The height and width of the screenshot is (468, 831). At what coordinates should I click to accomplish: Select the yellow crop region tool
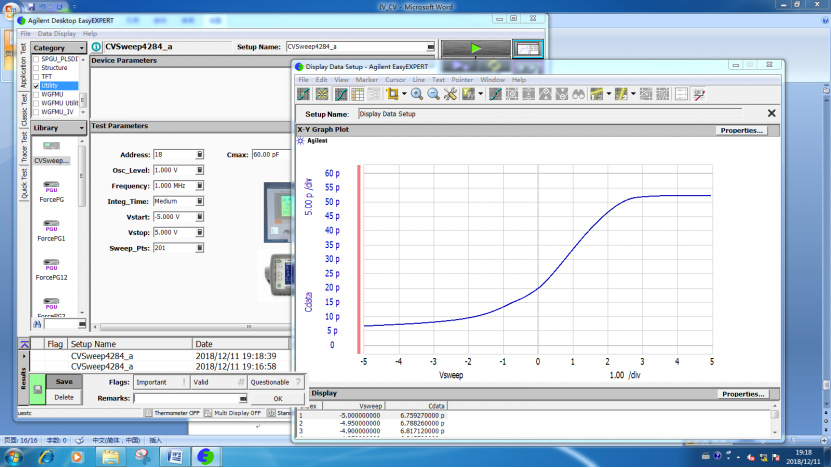tap(392, 94)
